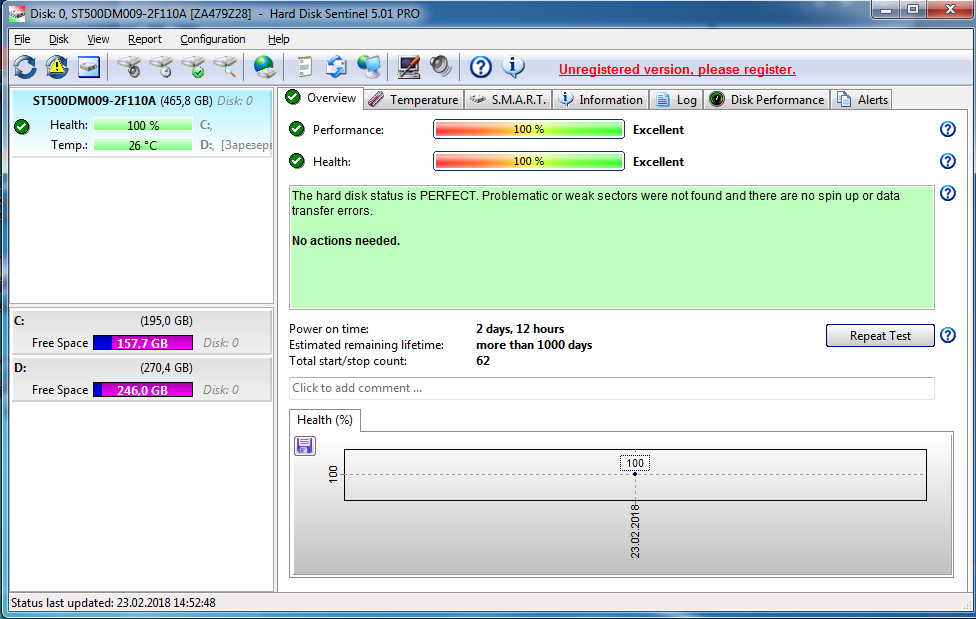Image resolution: width=976 pixels, height=619 pixels.
Task: Open the S.M.A.R.T. tab
Action: (x=508, y=100)
